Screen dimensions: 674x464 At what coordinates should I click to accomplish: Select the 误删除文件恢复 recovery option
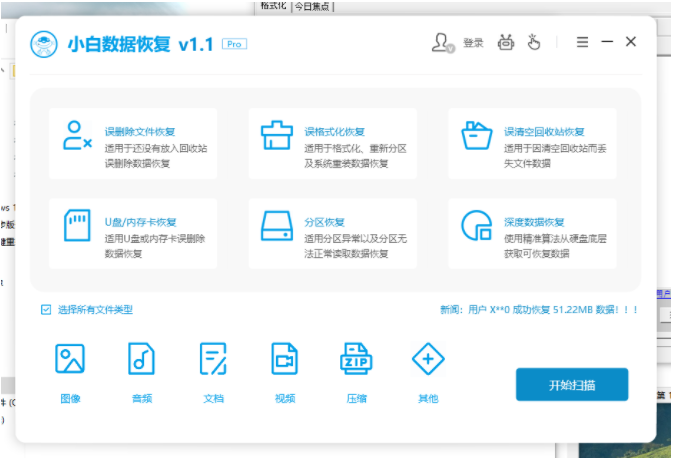133,143
